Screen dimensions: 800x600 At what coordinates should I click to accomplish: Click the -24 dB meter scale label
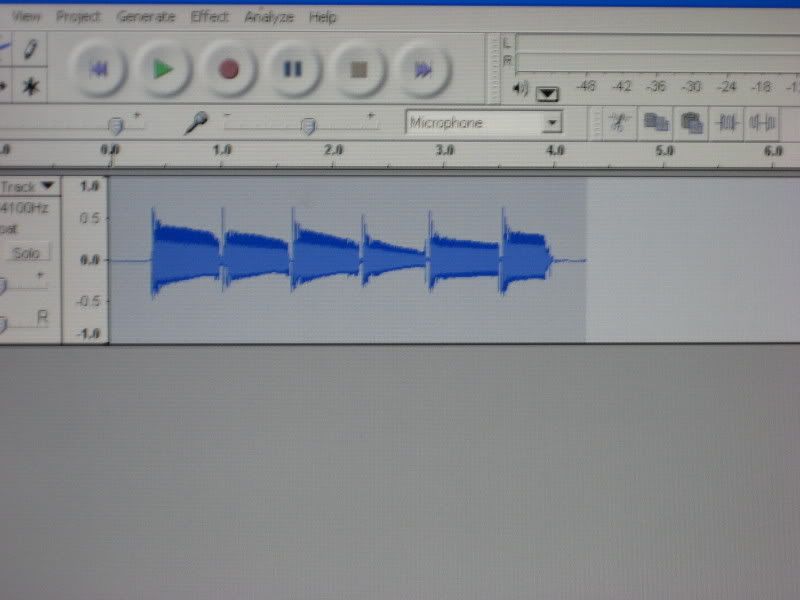tap(726, 87)
